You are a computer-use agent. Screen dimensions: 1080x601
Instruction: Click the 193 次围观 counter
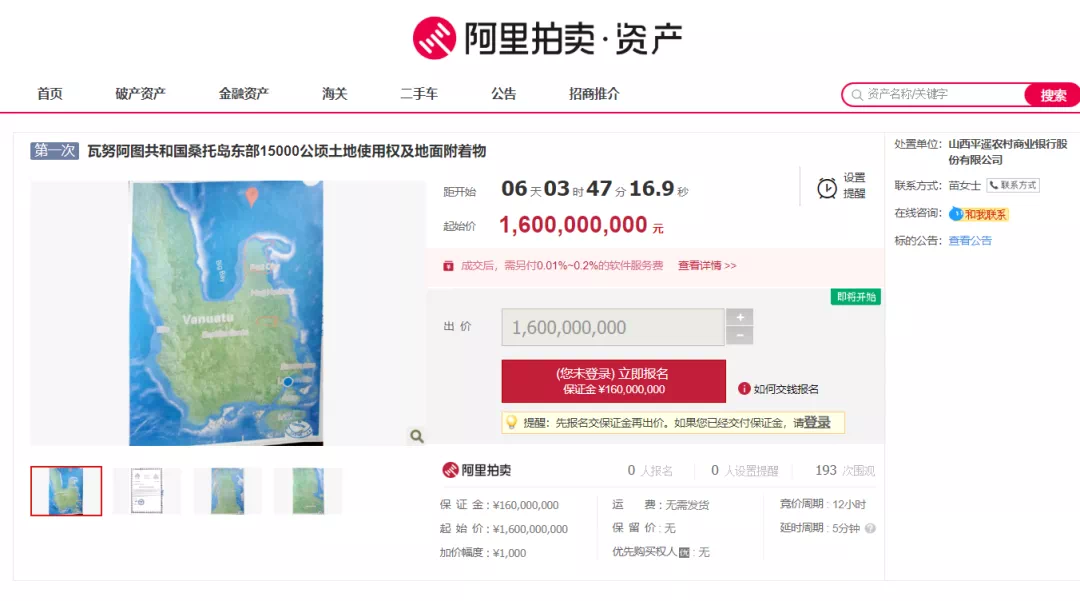click(x=844, y=471)
